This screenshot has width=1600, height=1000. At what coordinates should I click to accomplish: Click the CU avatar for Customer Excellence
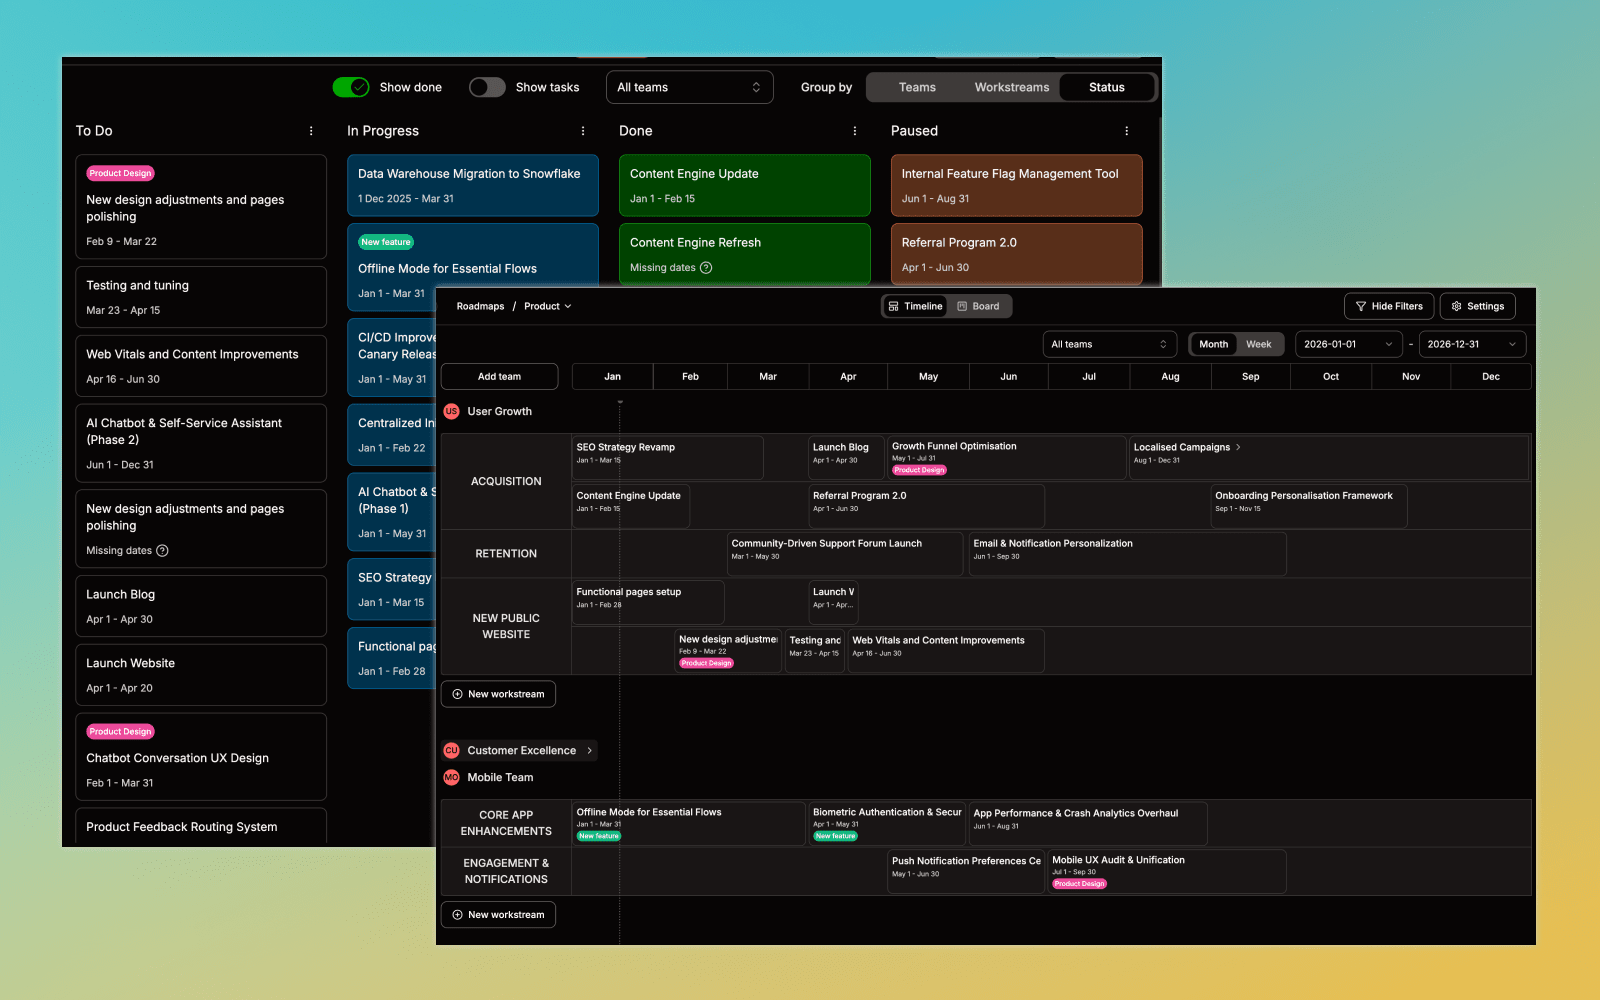(x=451, y=750)
